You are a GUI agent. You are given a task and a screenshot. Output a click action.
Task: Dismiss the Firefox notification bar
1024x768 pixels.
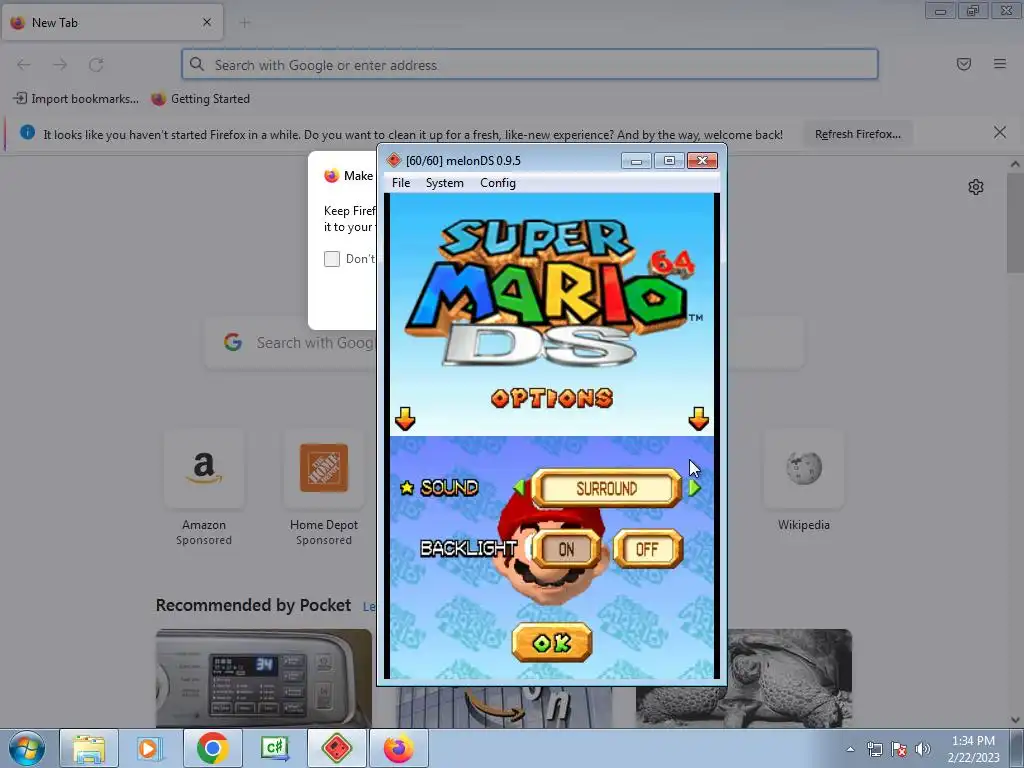pyautogui.click(x=1000, y=133)
